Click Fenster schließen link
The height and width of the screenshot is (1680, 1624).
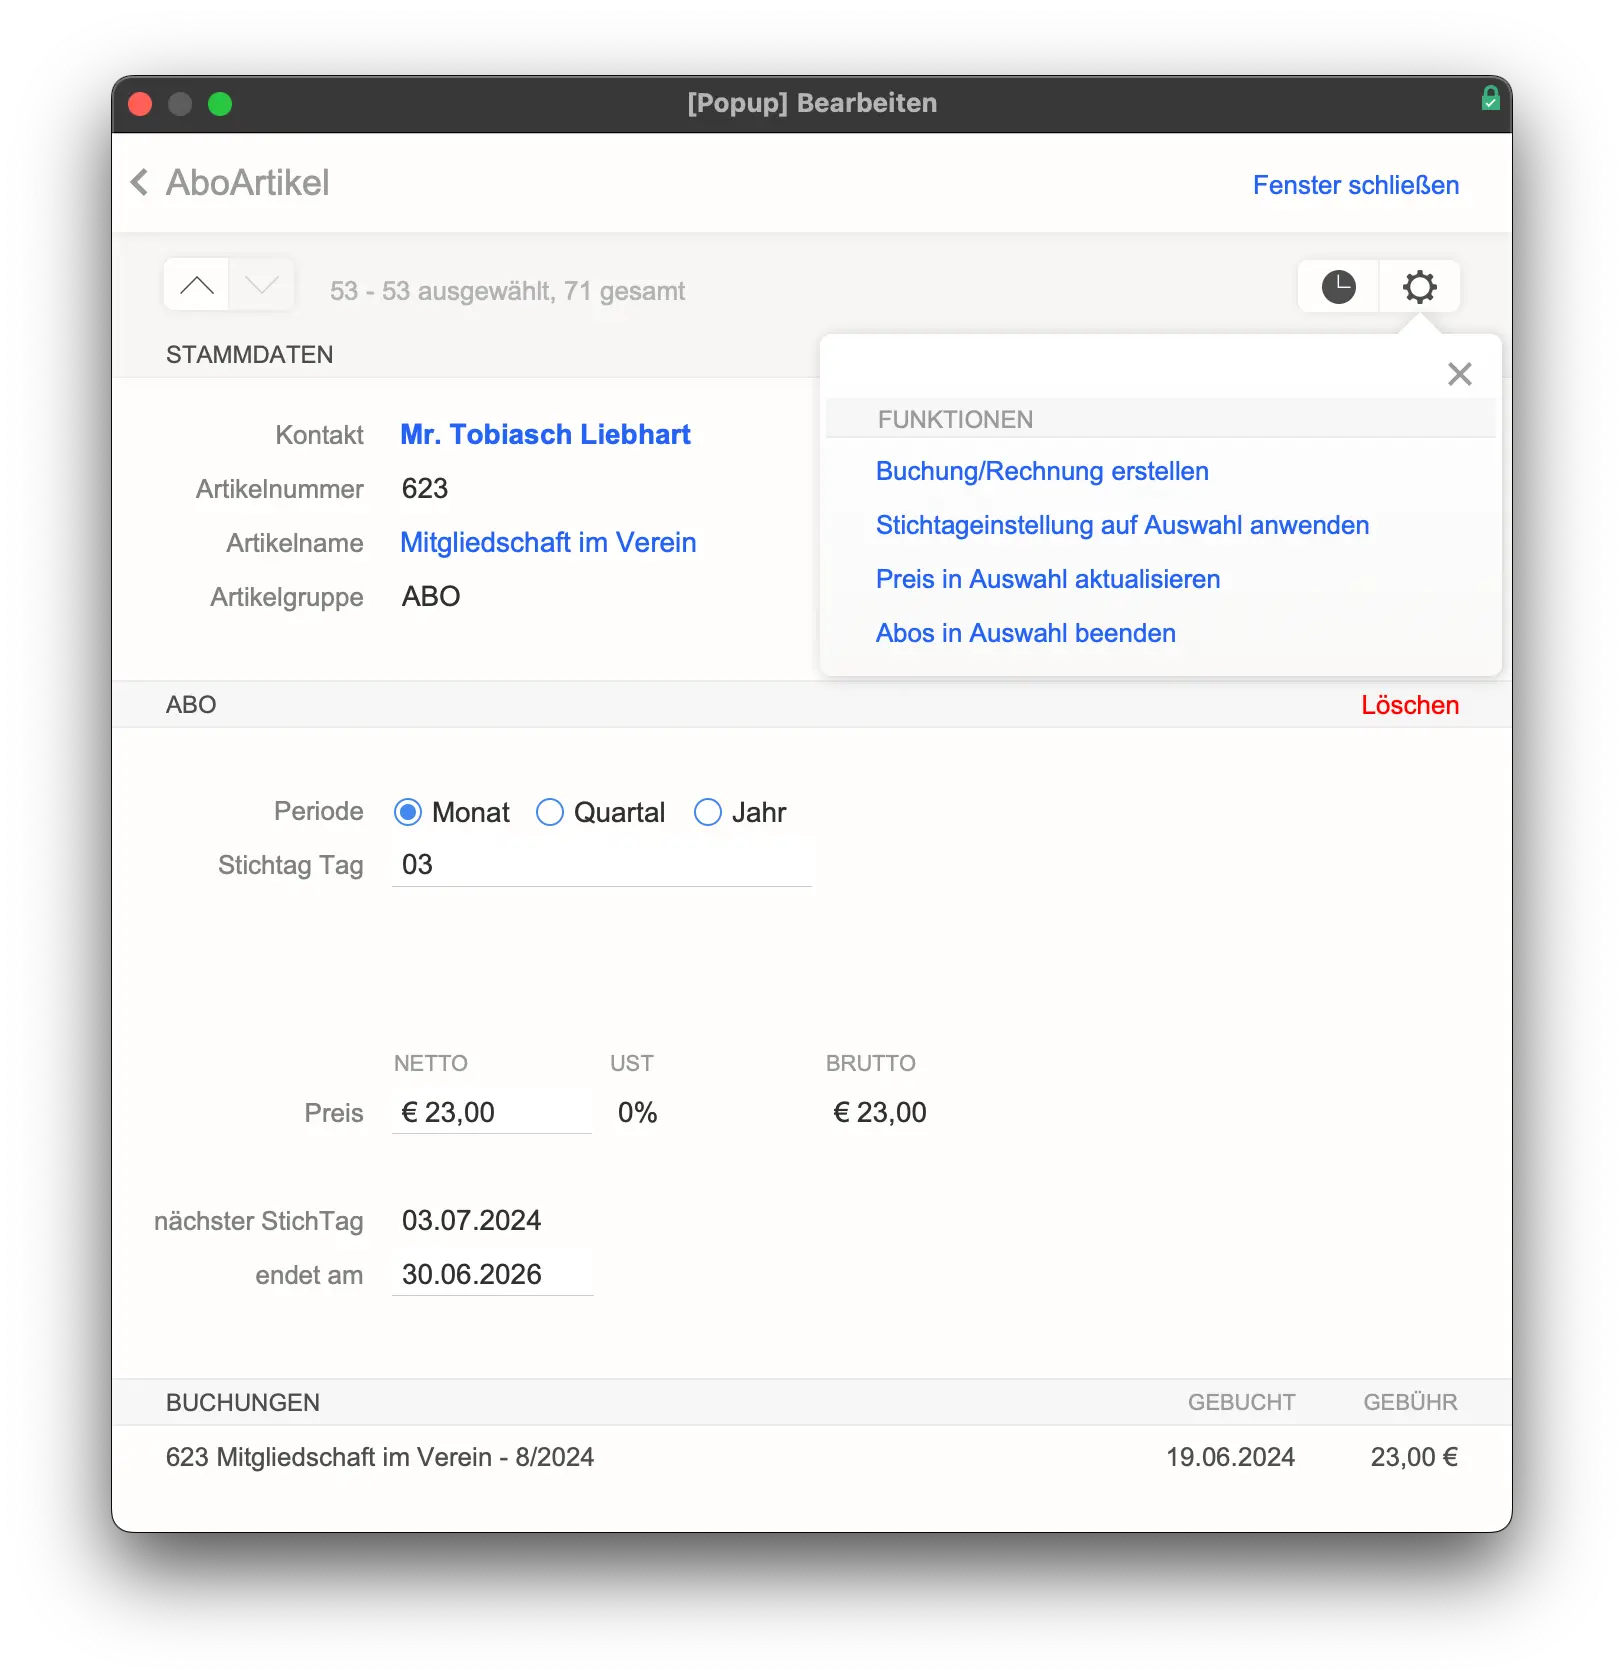(1355, 185)
